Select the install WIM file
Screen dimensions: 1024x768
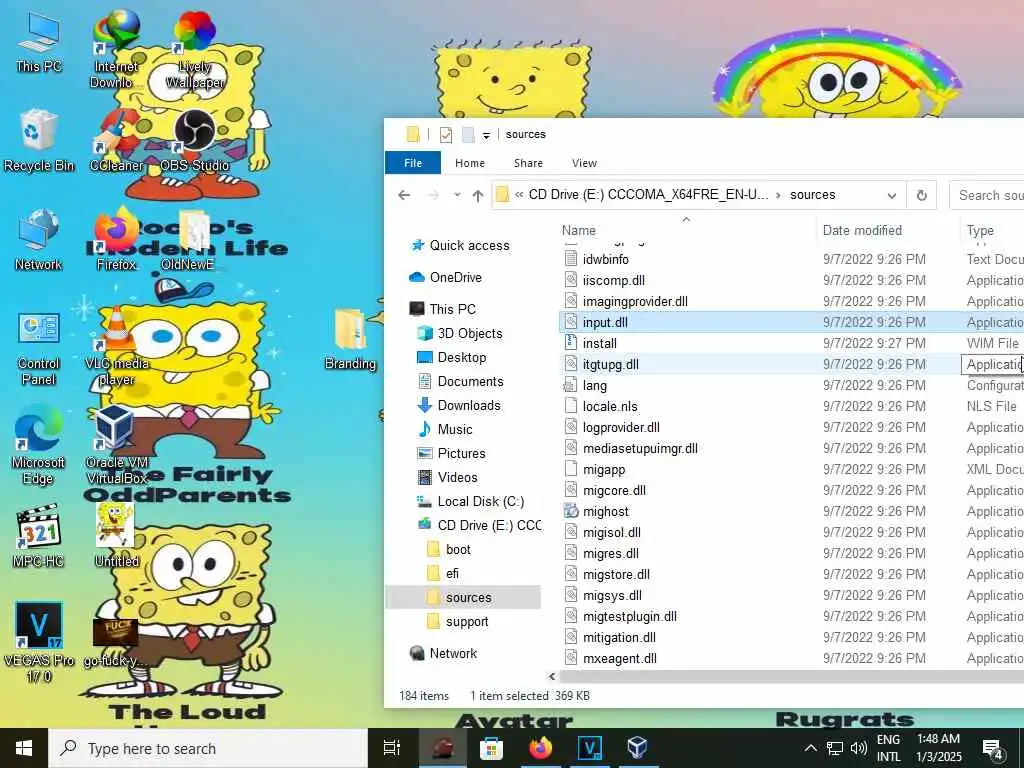[x=792, y=344]
